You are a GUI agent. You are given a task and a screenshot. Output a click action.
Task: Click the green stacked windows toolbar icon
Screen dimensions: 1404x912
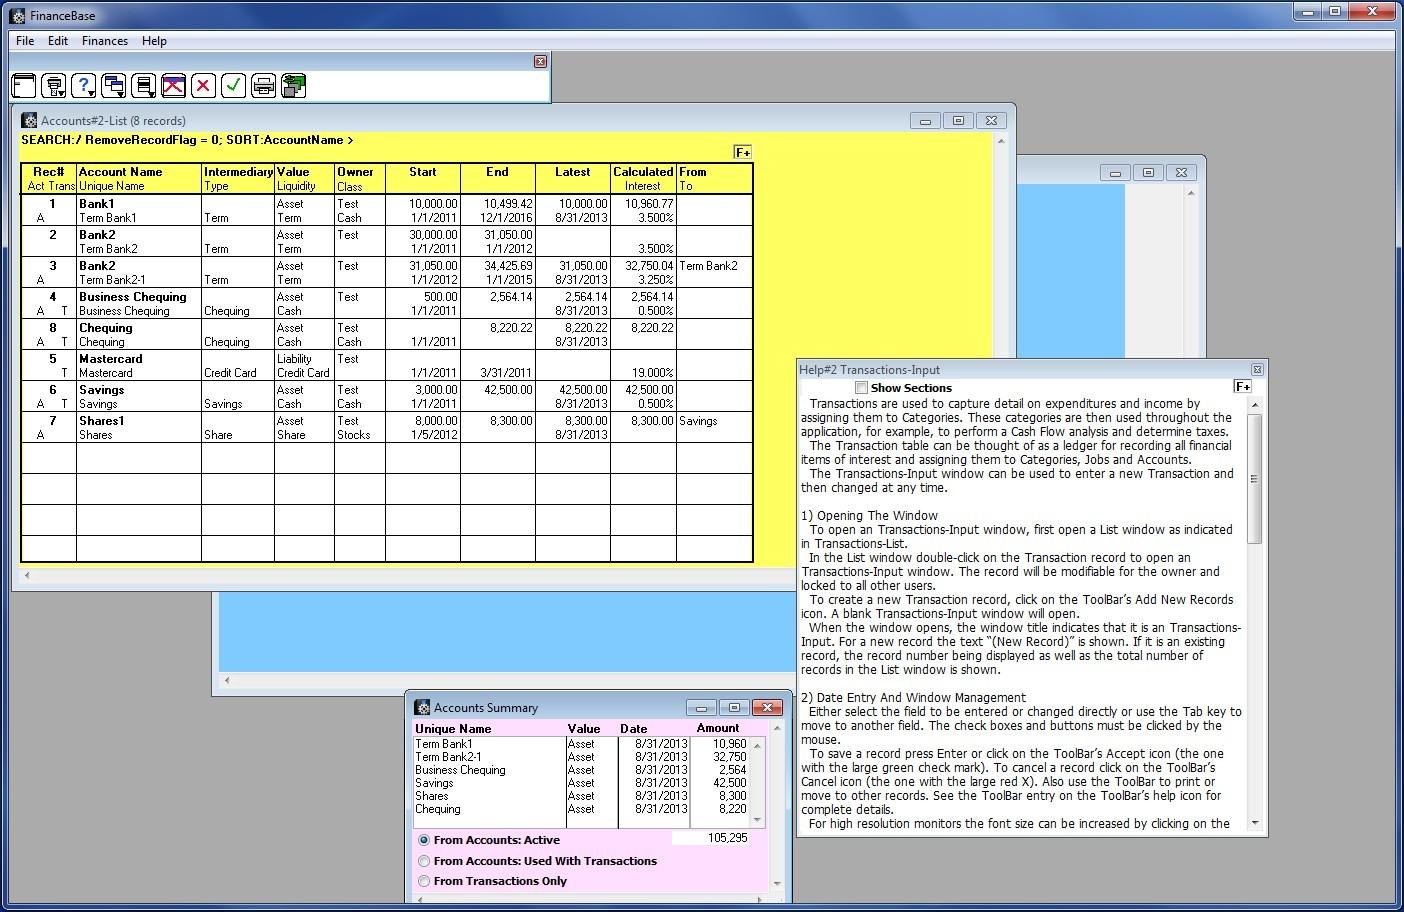(293, 86)
